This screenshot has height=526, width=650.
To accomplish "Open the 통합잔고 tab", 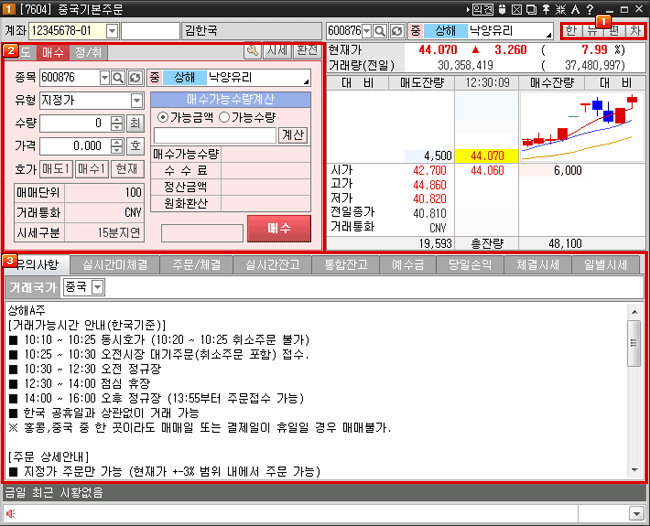I will (x=346, y=264).
